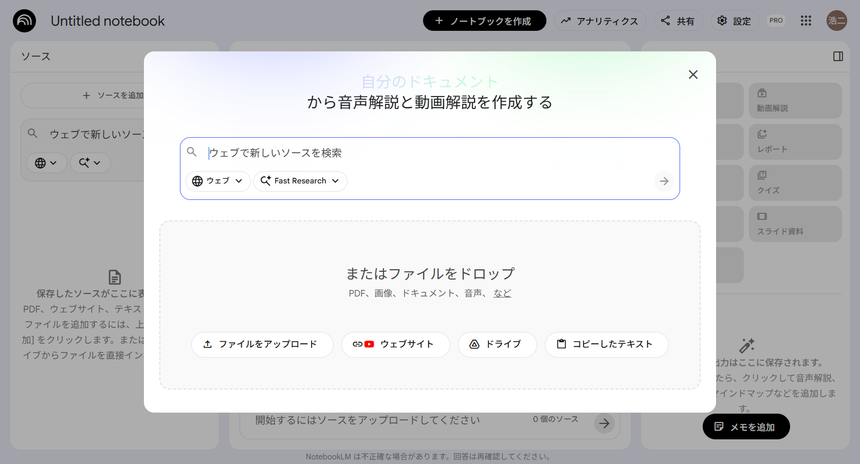Click the など link for file types
Viewport: 860px width, 464px height.
point(502,293)
